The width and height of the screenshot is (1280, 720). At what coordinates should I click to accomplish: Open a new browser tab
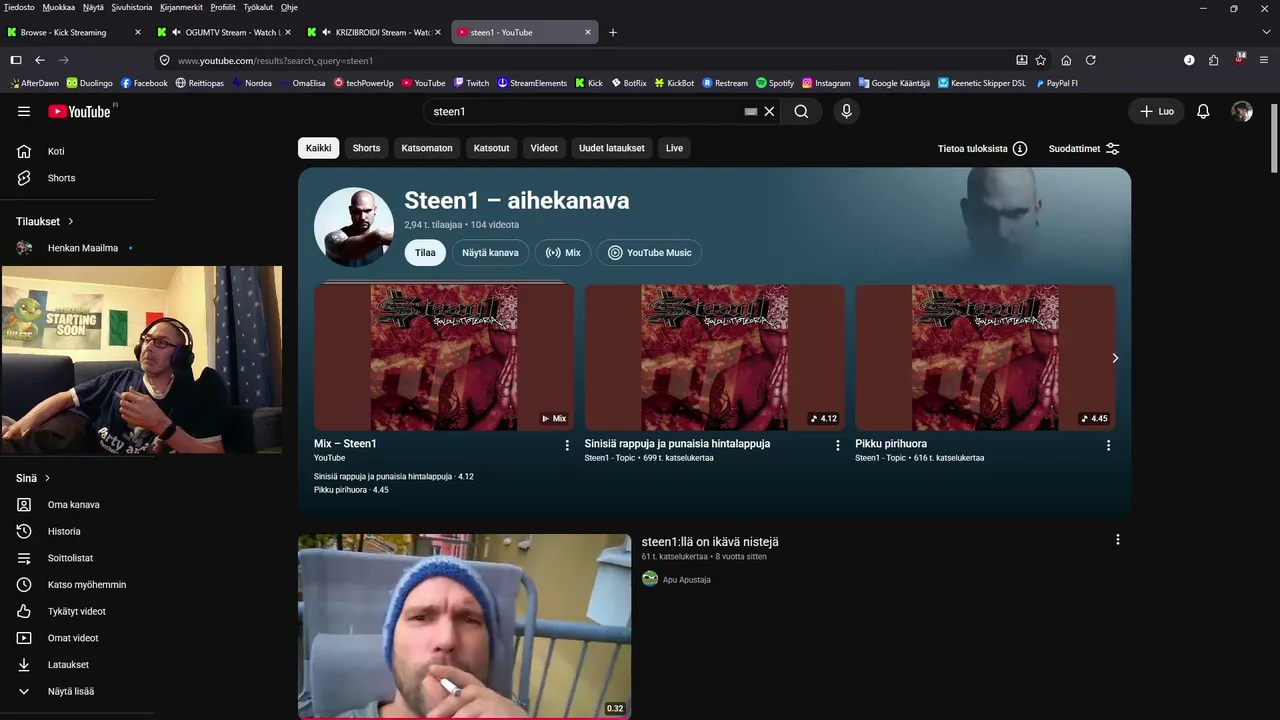[613, 32]
